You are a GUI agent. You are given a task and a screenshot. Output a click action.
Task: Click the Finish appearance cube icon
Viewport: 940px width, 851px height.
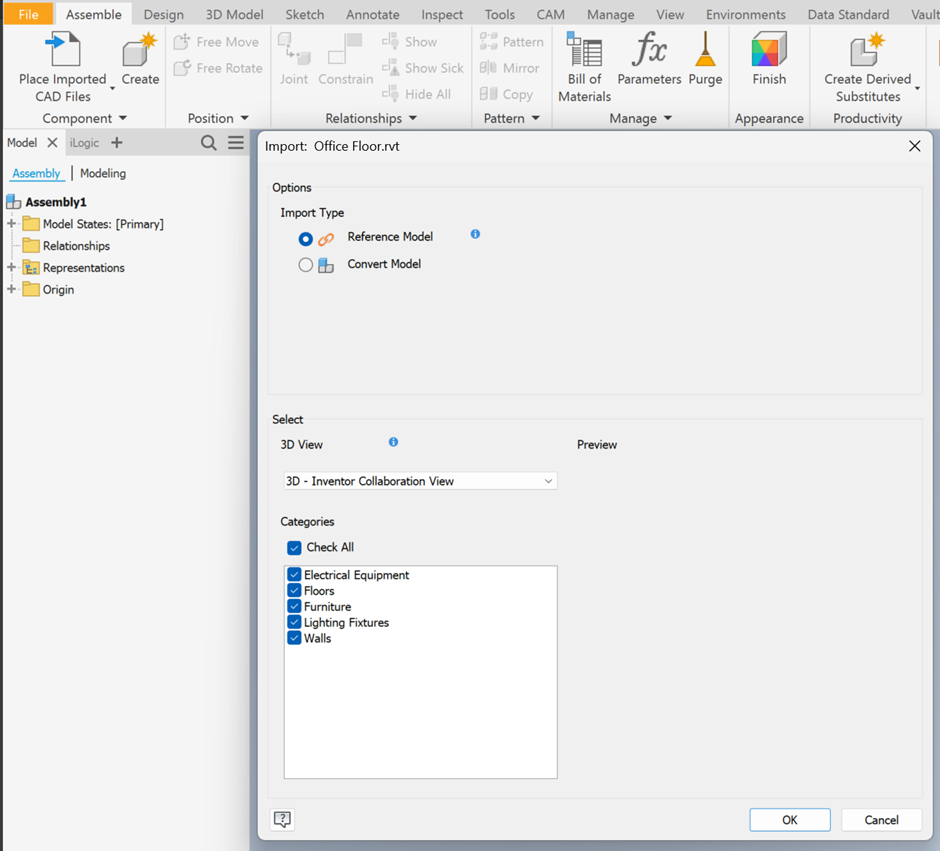[x=769, y=50]
